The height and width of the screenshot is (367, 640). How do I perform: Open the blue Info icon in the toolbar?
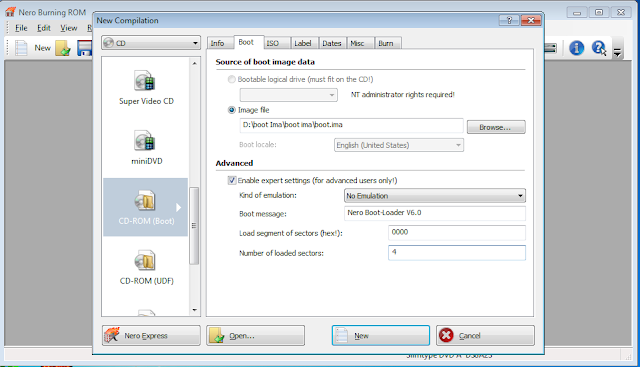576,48
